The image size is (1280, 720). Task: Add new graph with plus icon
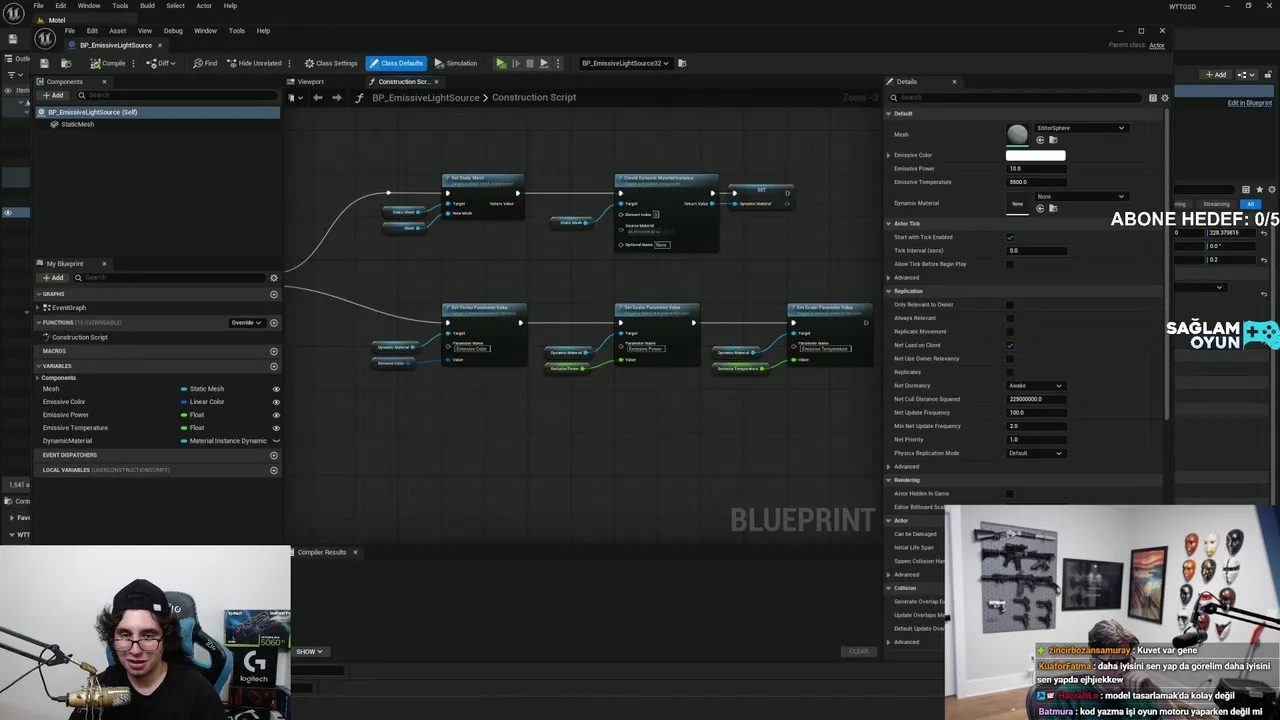pyautogui.click(x=274, y=294)
